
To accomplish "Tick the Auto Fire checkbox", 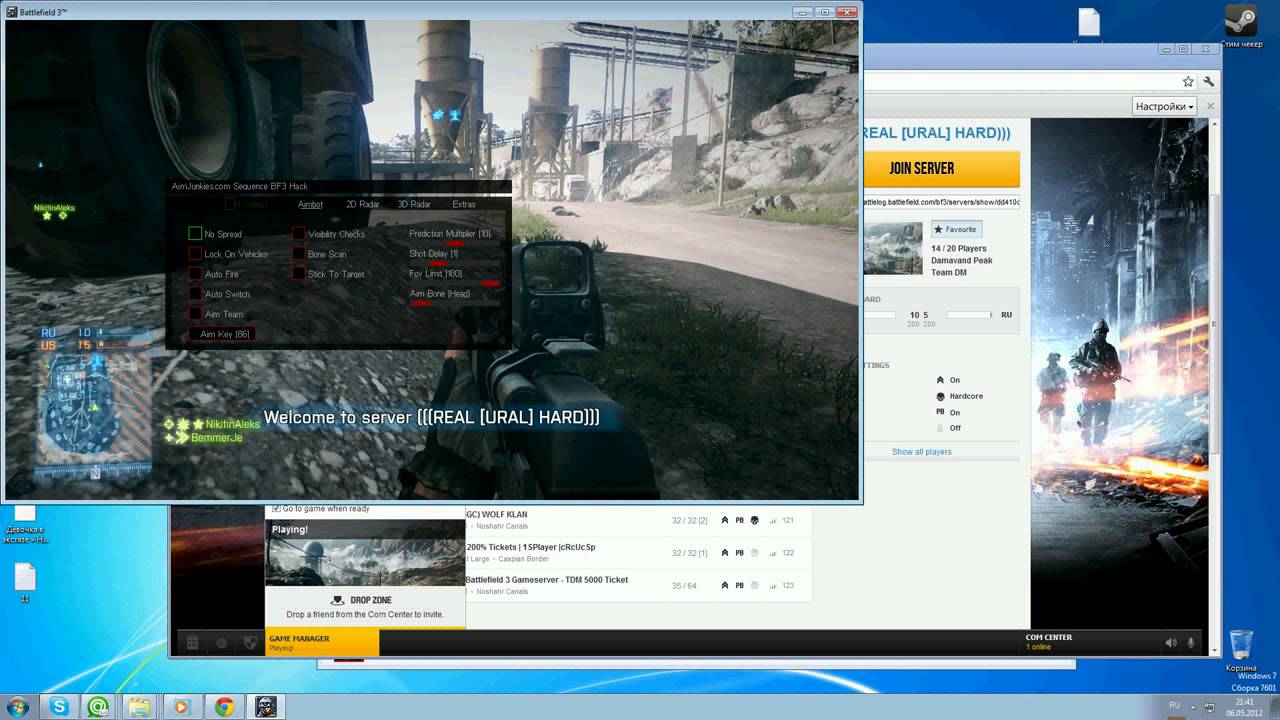I will pyautogui.click(x=195, y=274).
